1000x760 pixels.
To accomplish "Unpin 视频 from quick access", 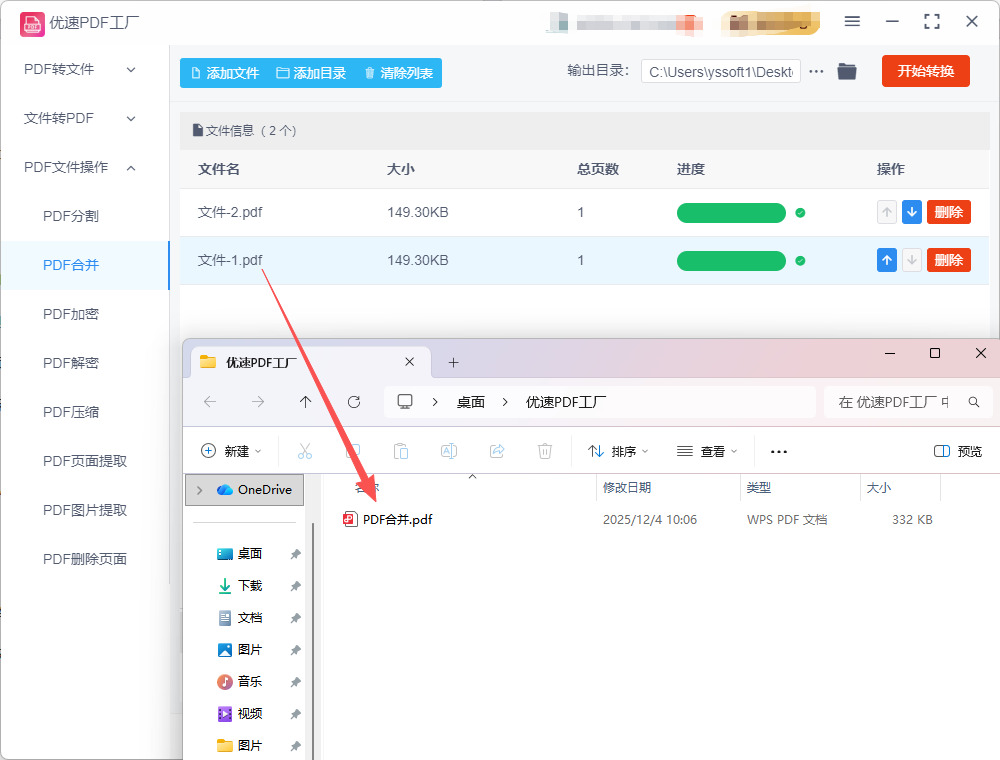I will pos(295,713).
